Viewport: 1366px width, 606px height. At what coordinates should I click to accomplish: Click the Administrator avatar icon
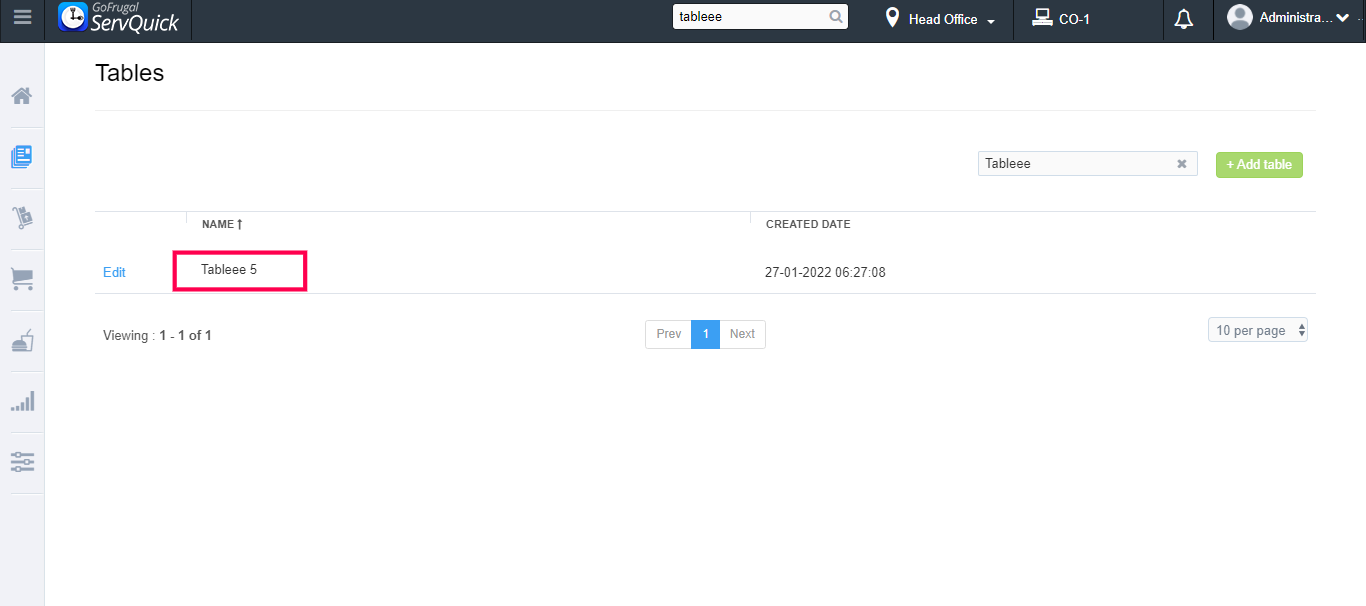pyautogui.click(x=1240, y=17)
